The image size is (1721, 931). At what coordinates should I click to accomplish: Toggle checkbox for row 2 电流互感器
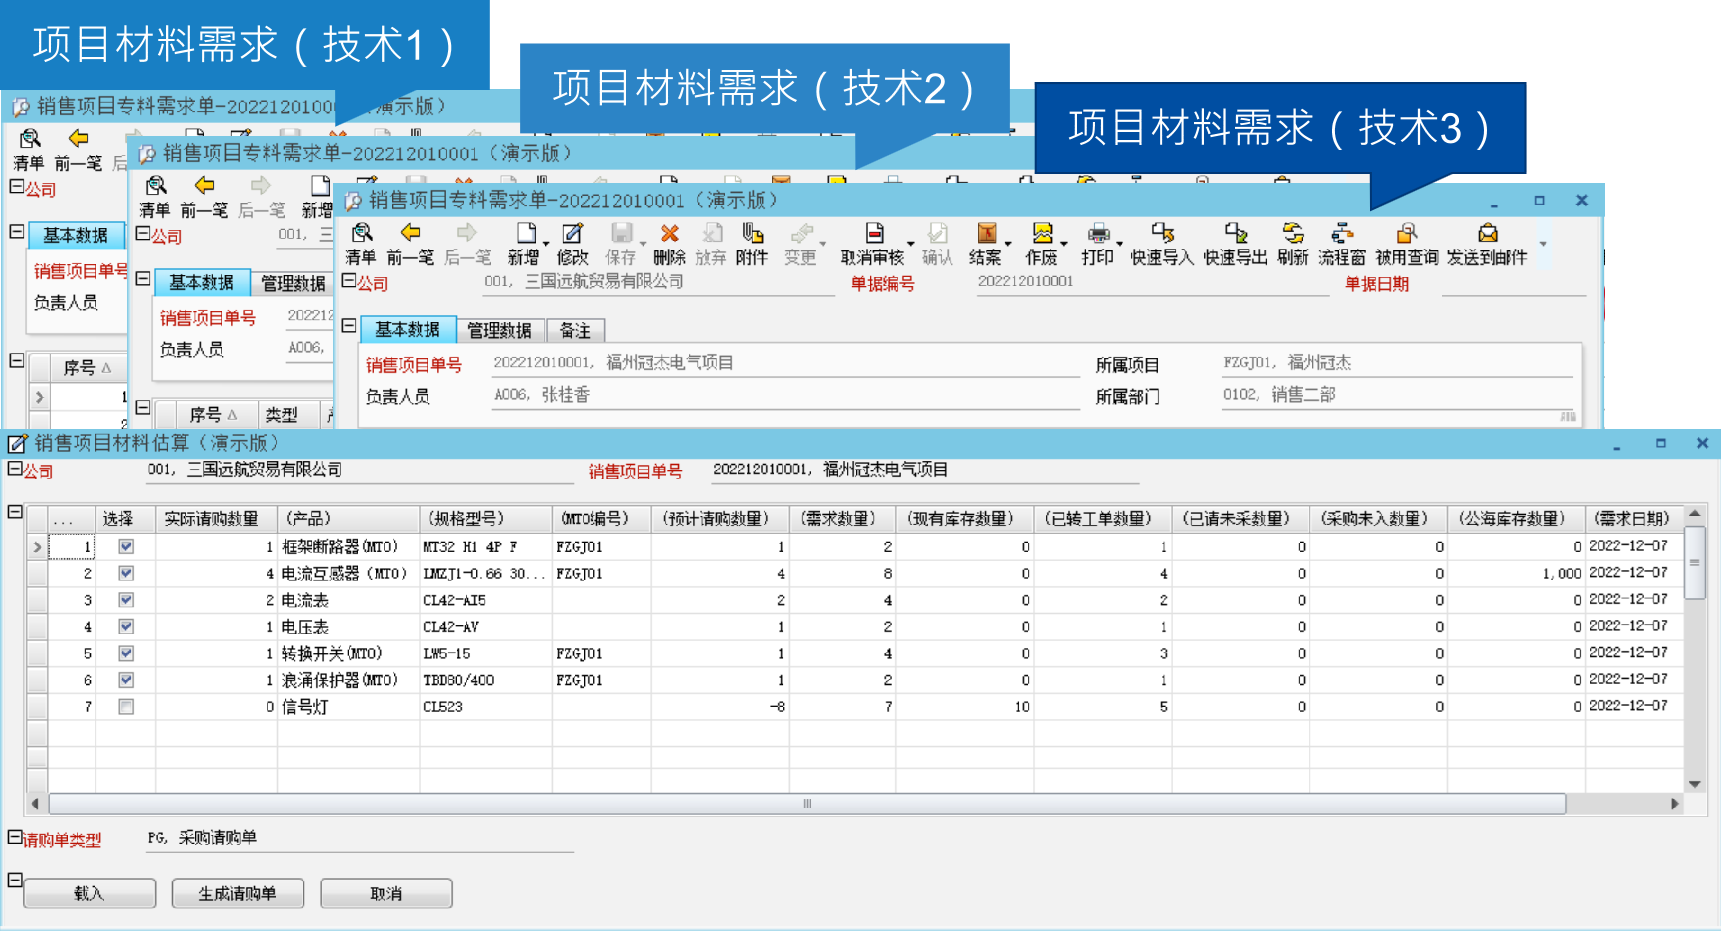[126, 573]
